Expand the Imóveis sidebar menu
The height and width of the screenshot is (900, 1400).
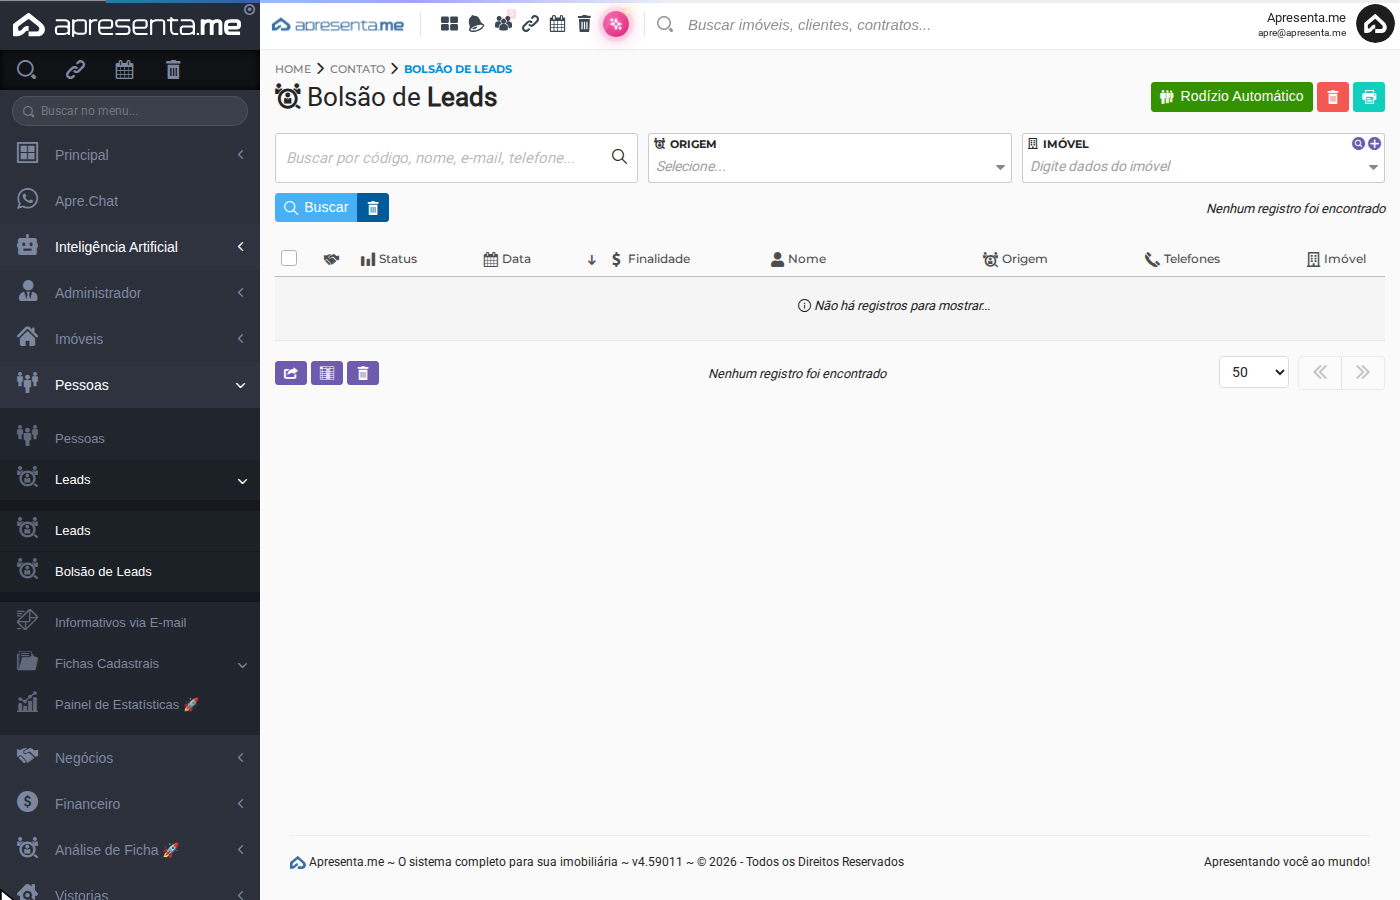pyautogui.click(x=130, y=339)
